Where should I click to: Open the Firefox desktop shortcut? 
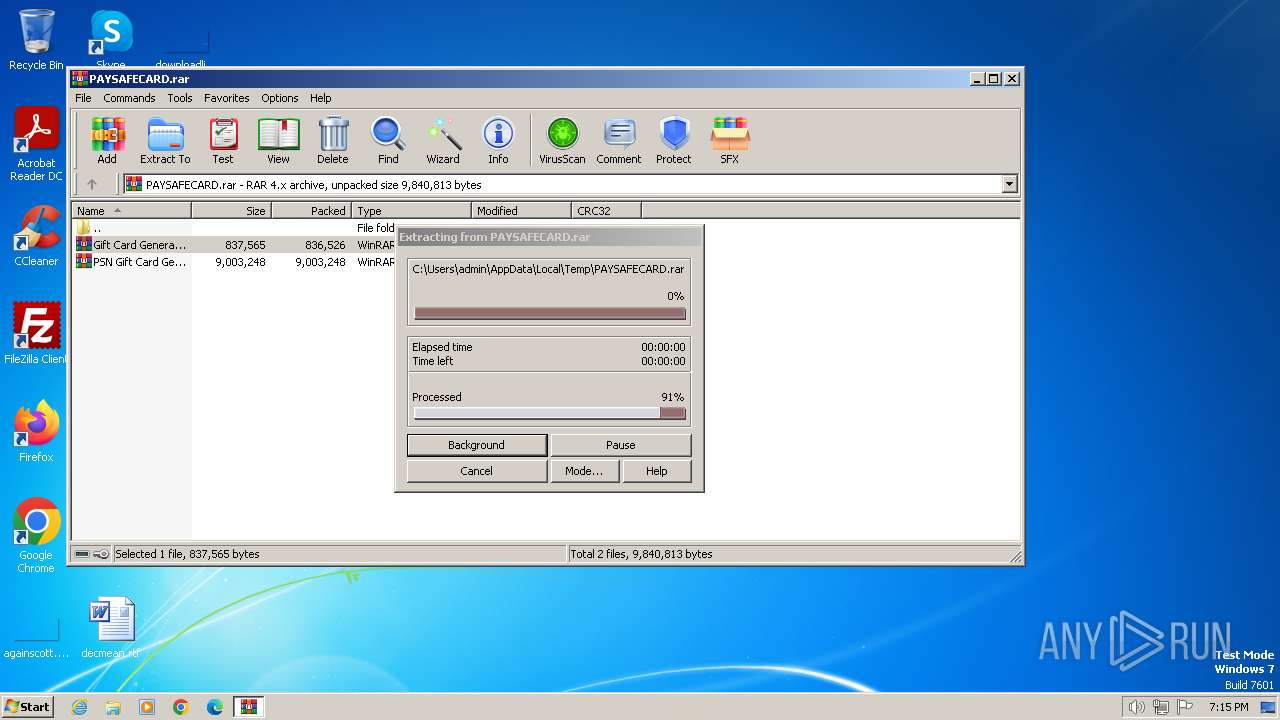pyautogui.click(x=36, y=431)
